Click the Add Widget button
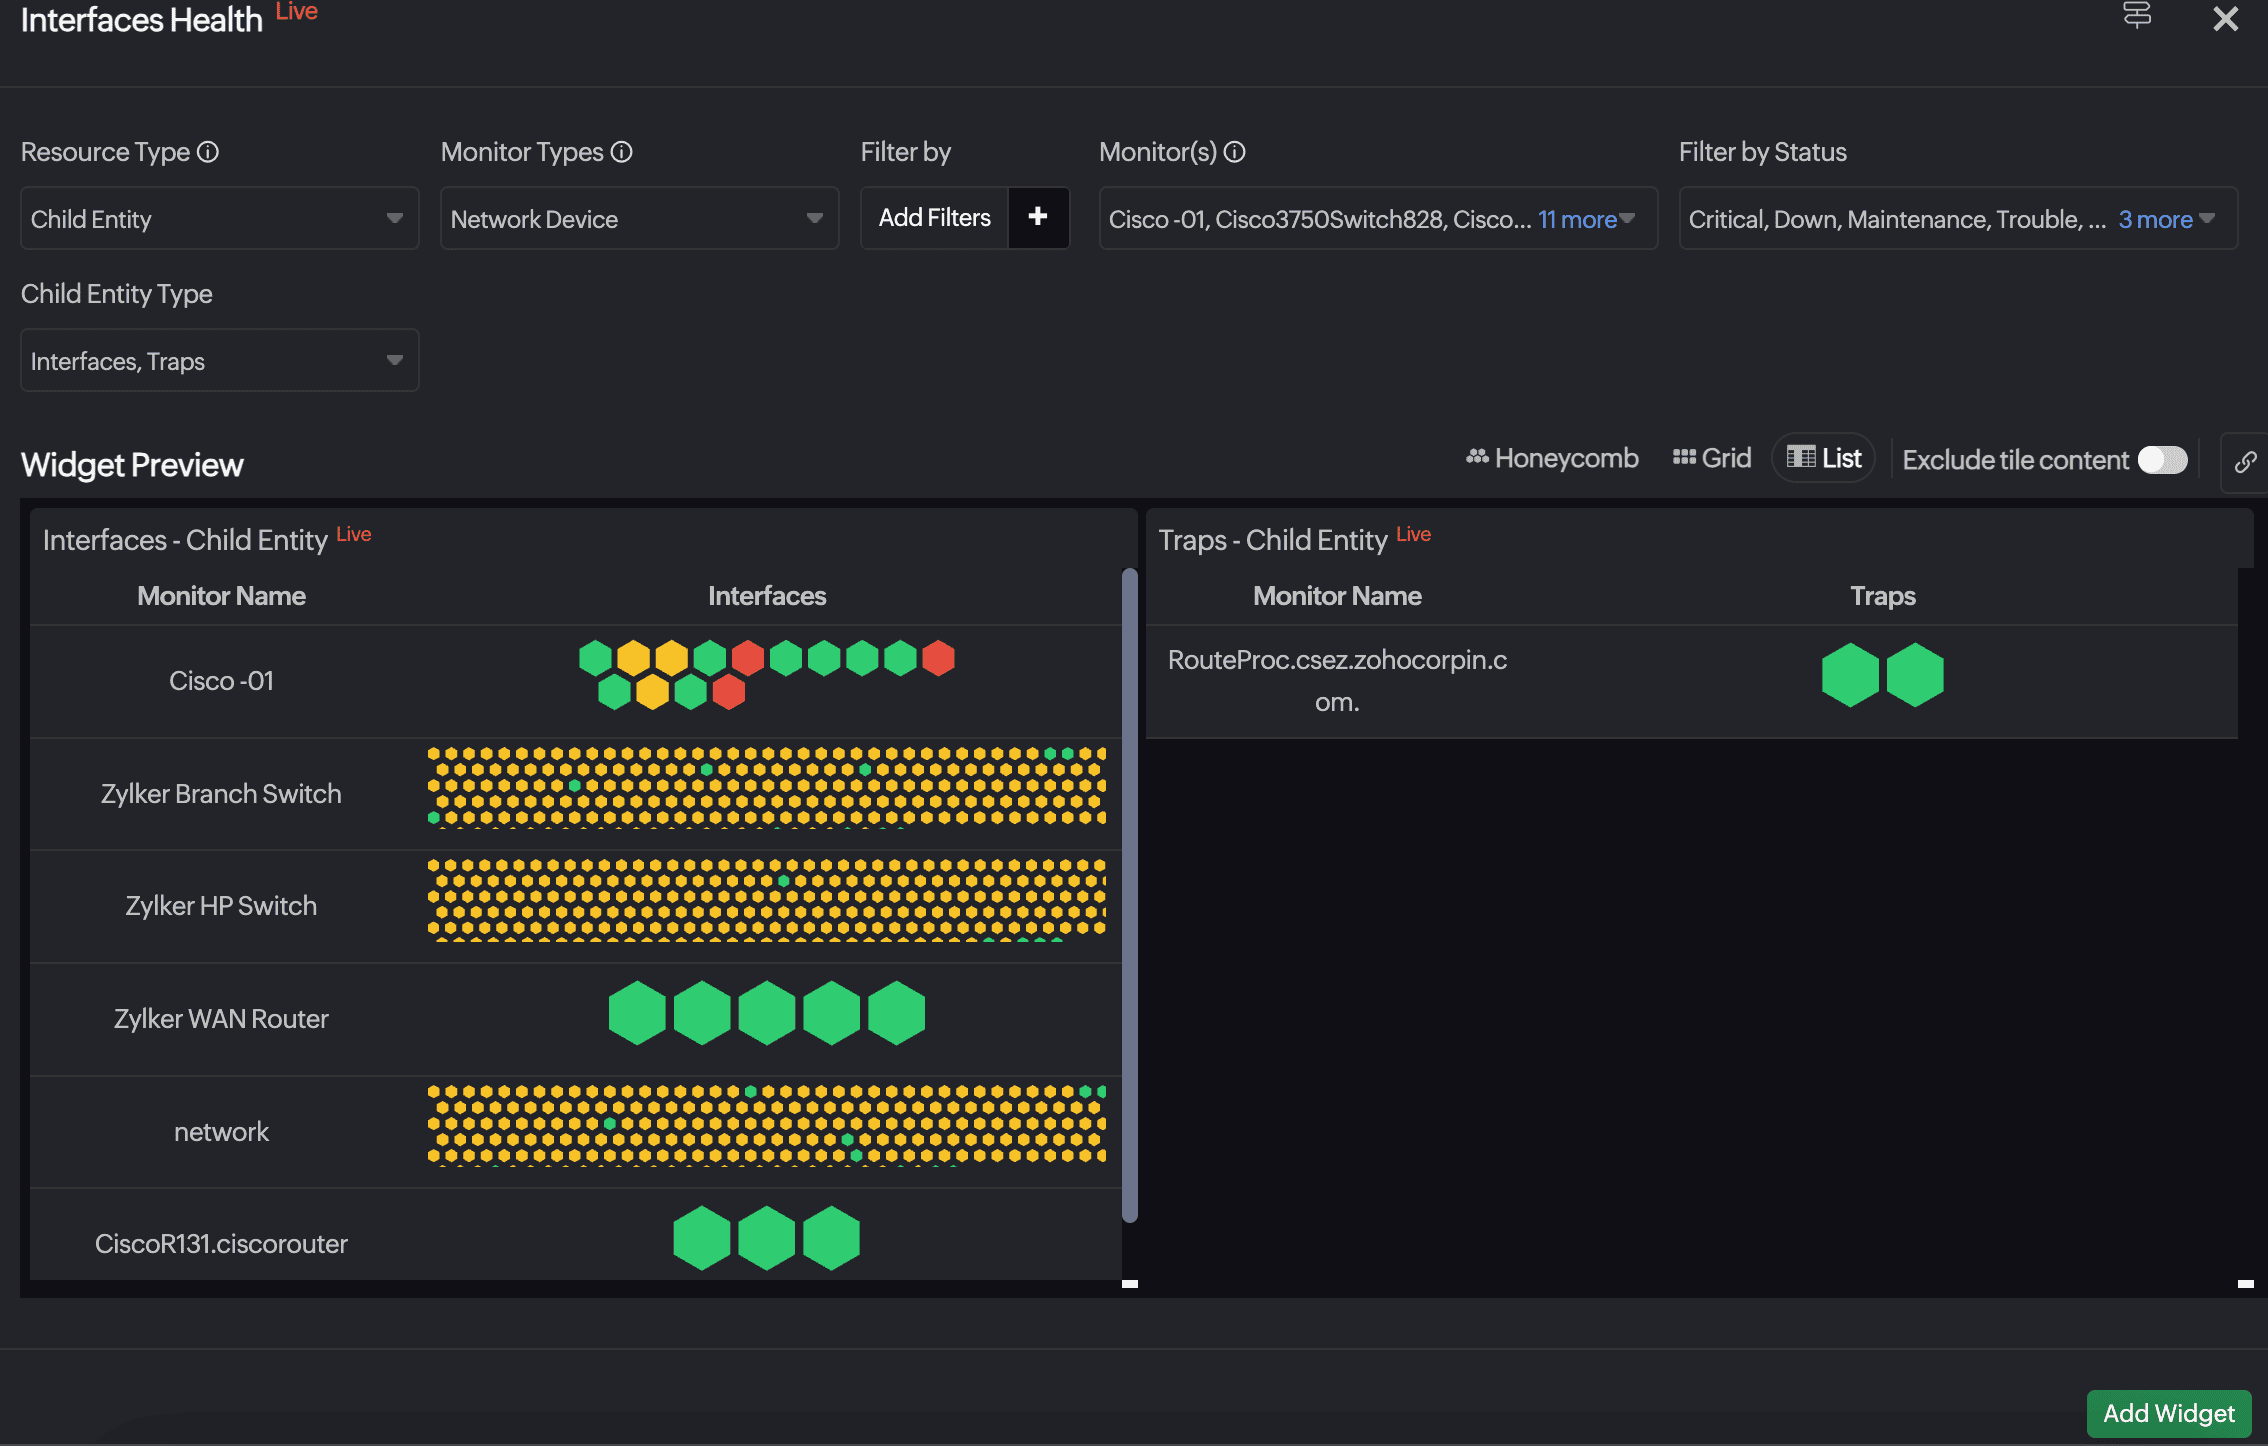2268x1446 pixels. click(2168, 1413)
